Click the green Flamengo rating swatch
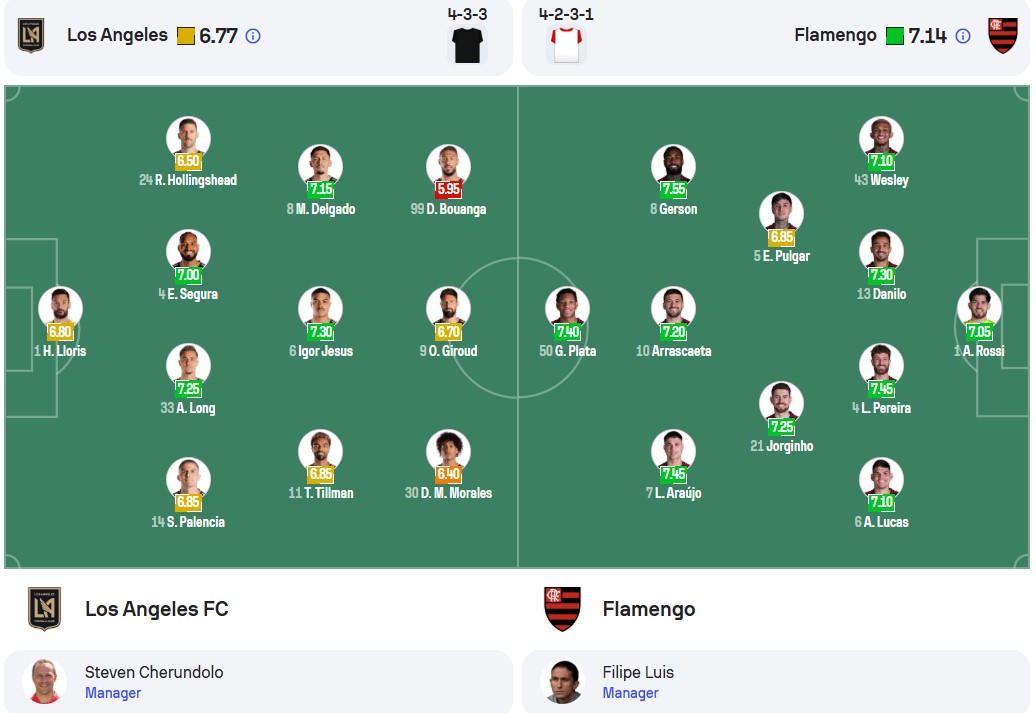 (x=895, y=36)
